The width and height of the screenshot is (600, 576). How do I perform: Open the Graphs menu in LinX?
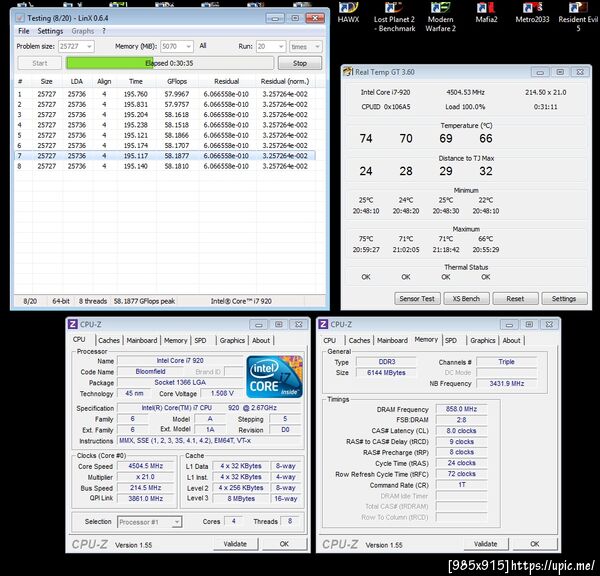(83, 31)
